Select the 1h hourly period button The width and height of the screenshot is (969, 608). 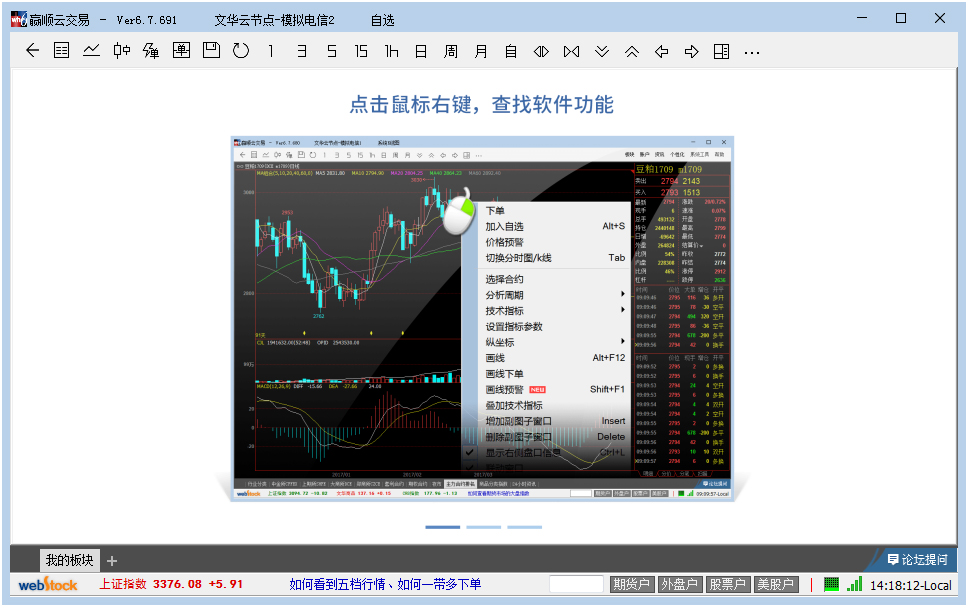pyautogui.click(x=392, y=51)
